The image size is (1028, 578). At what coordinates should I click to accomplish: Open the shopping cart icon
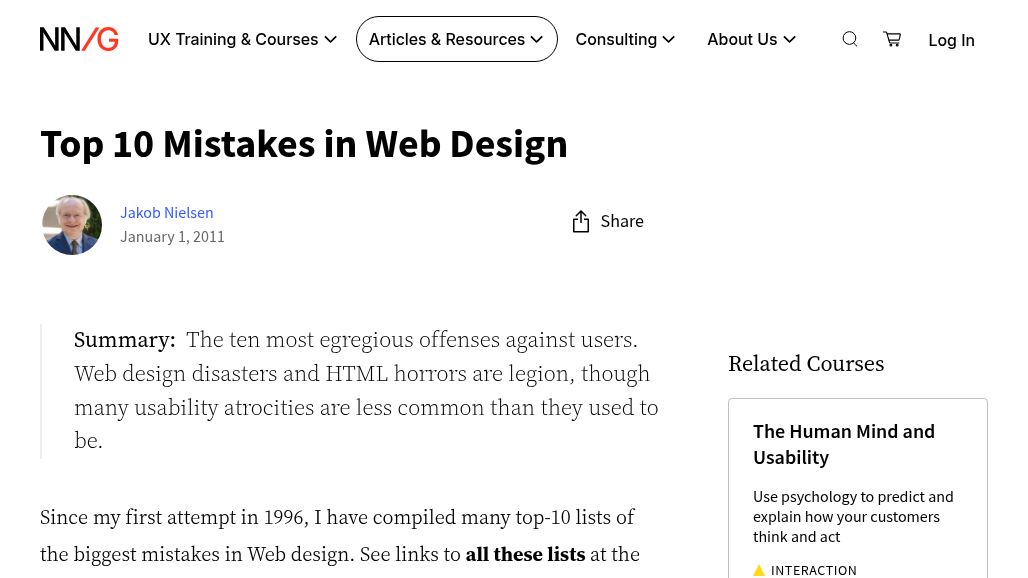pos(891,39)
